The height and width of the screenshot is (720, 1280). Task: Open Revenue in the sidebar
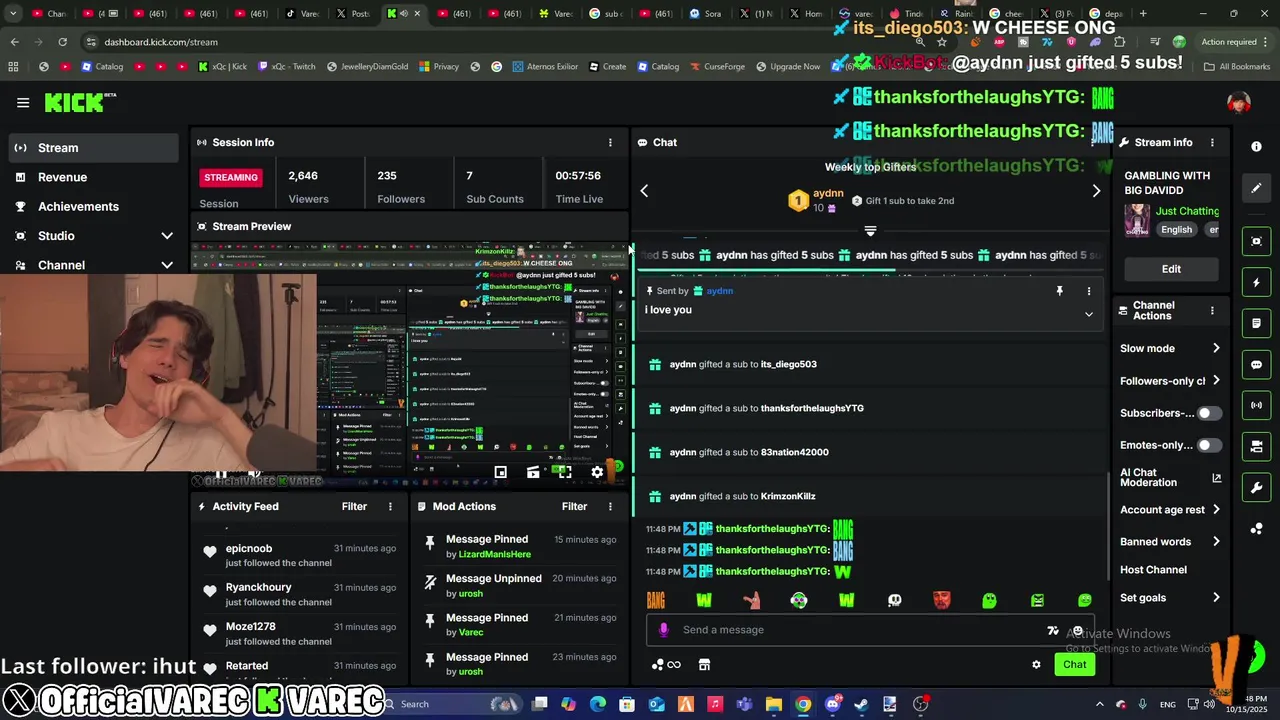(x=92, y=177)
